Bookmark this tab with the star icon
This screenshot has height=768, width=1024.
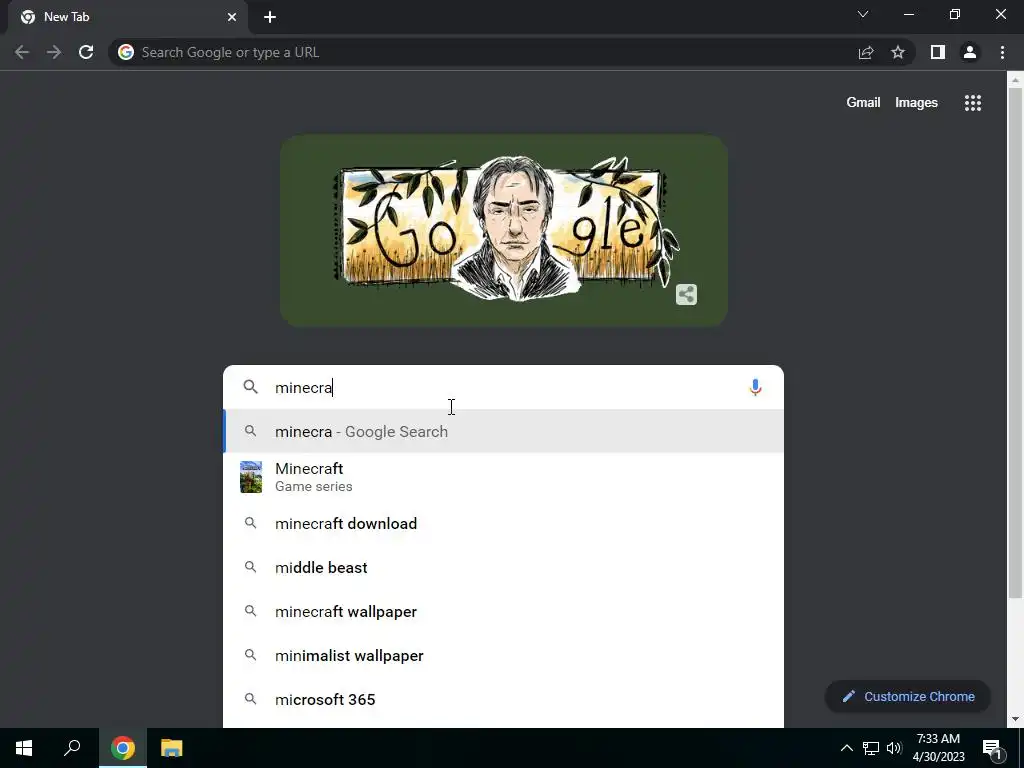(x=898, y=52)
